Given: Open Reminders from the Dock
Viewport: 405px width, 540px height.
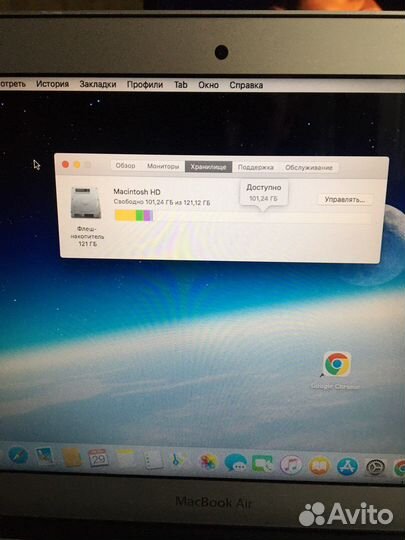Looking at the screenshot, I should [153, 460].
